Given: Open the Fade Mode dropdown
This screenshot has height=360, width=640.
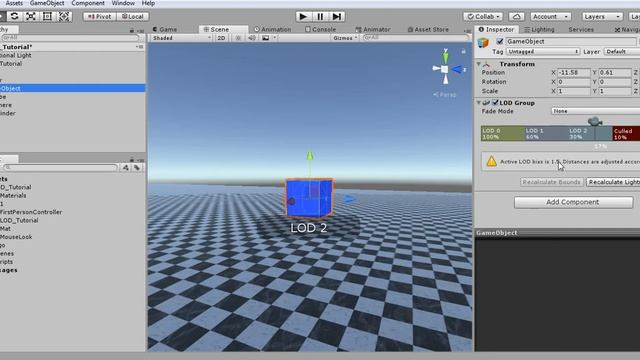Looking at the screenshot, I should [x=596, y=111].
